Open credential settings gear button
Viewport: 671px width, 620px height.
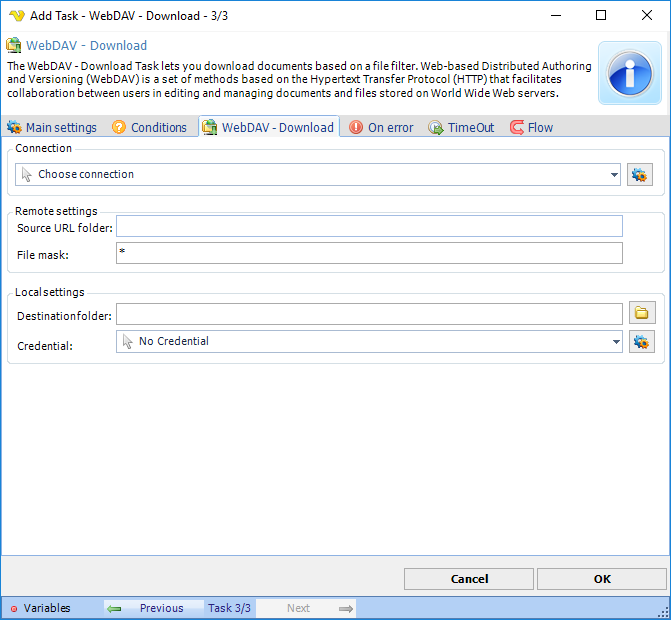pos(641,341)
